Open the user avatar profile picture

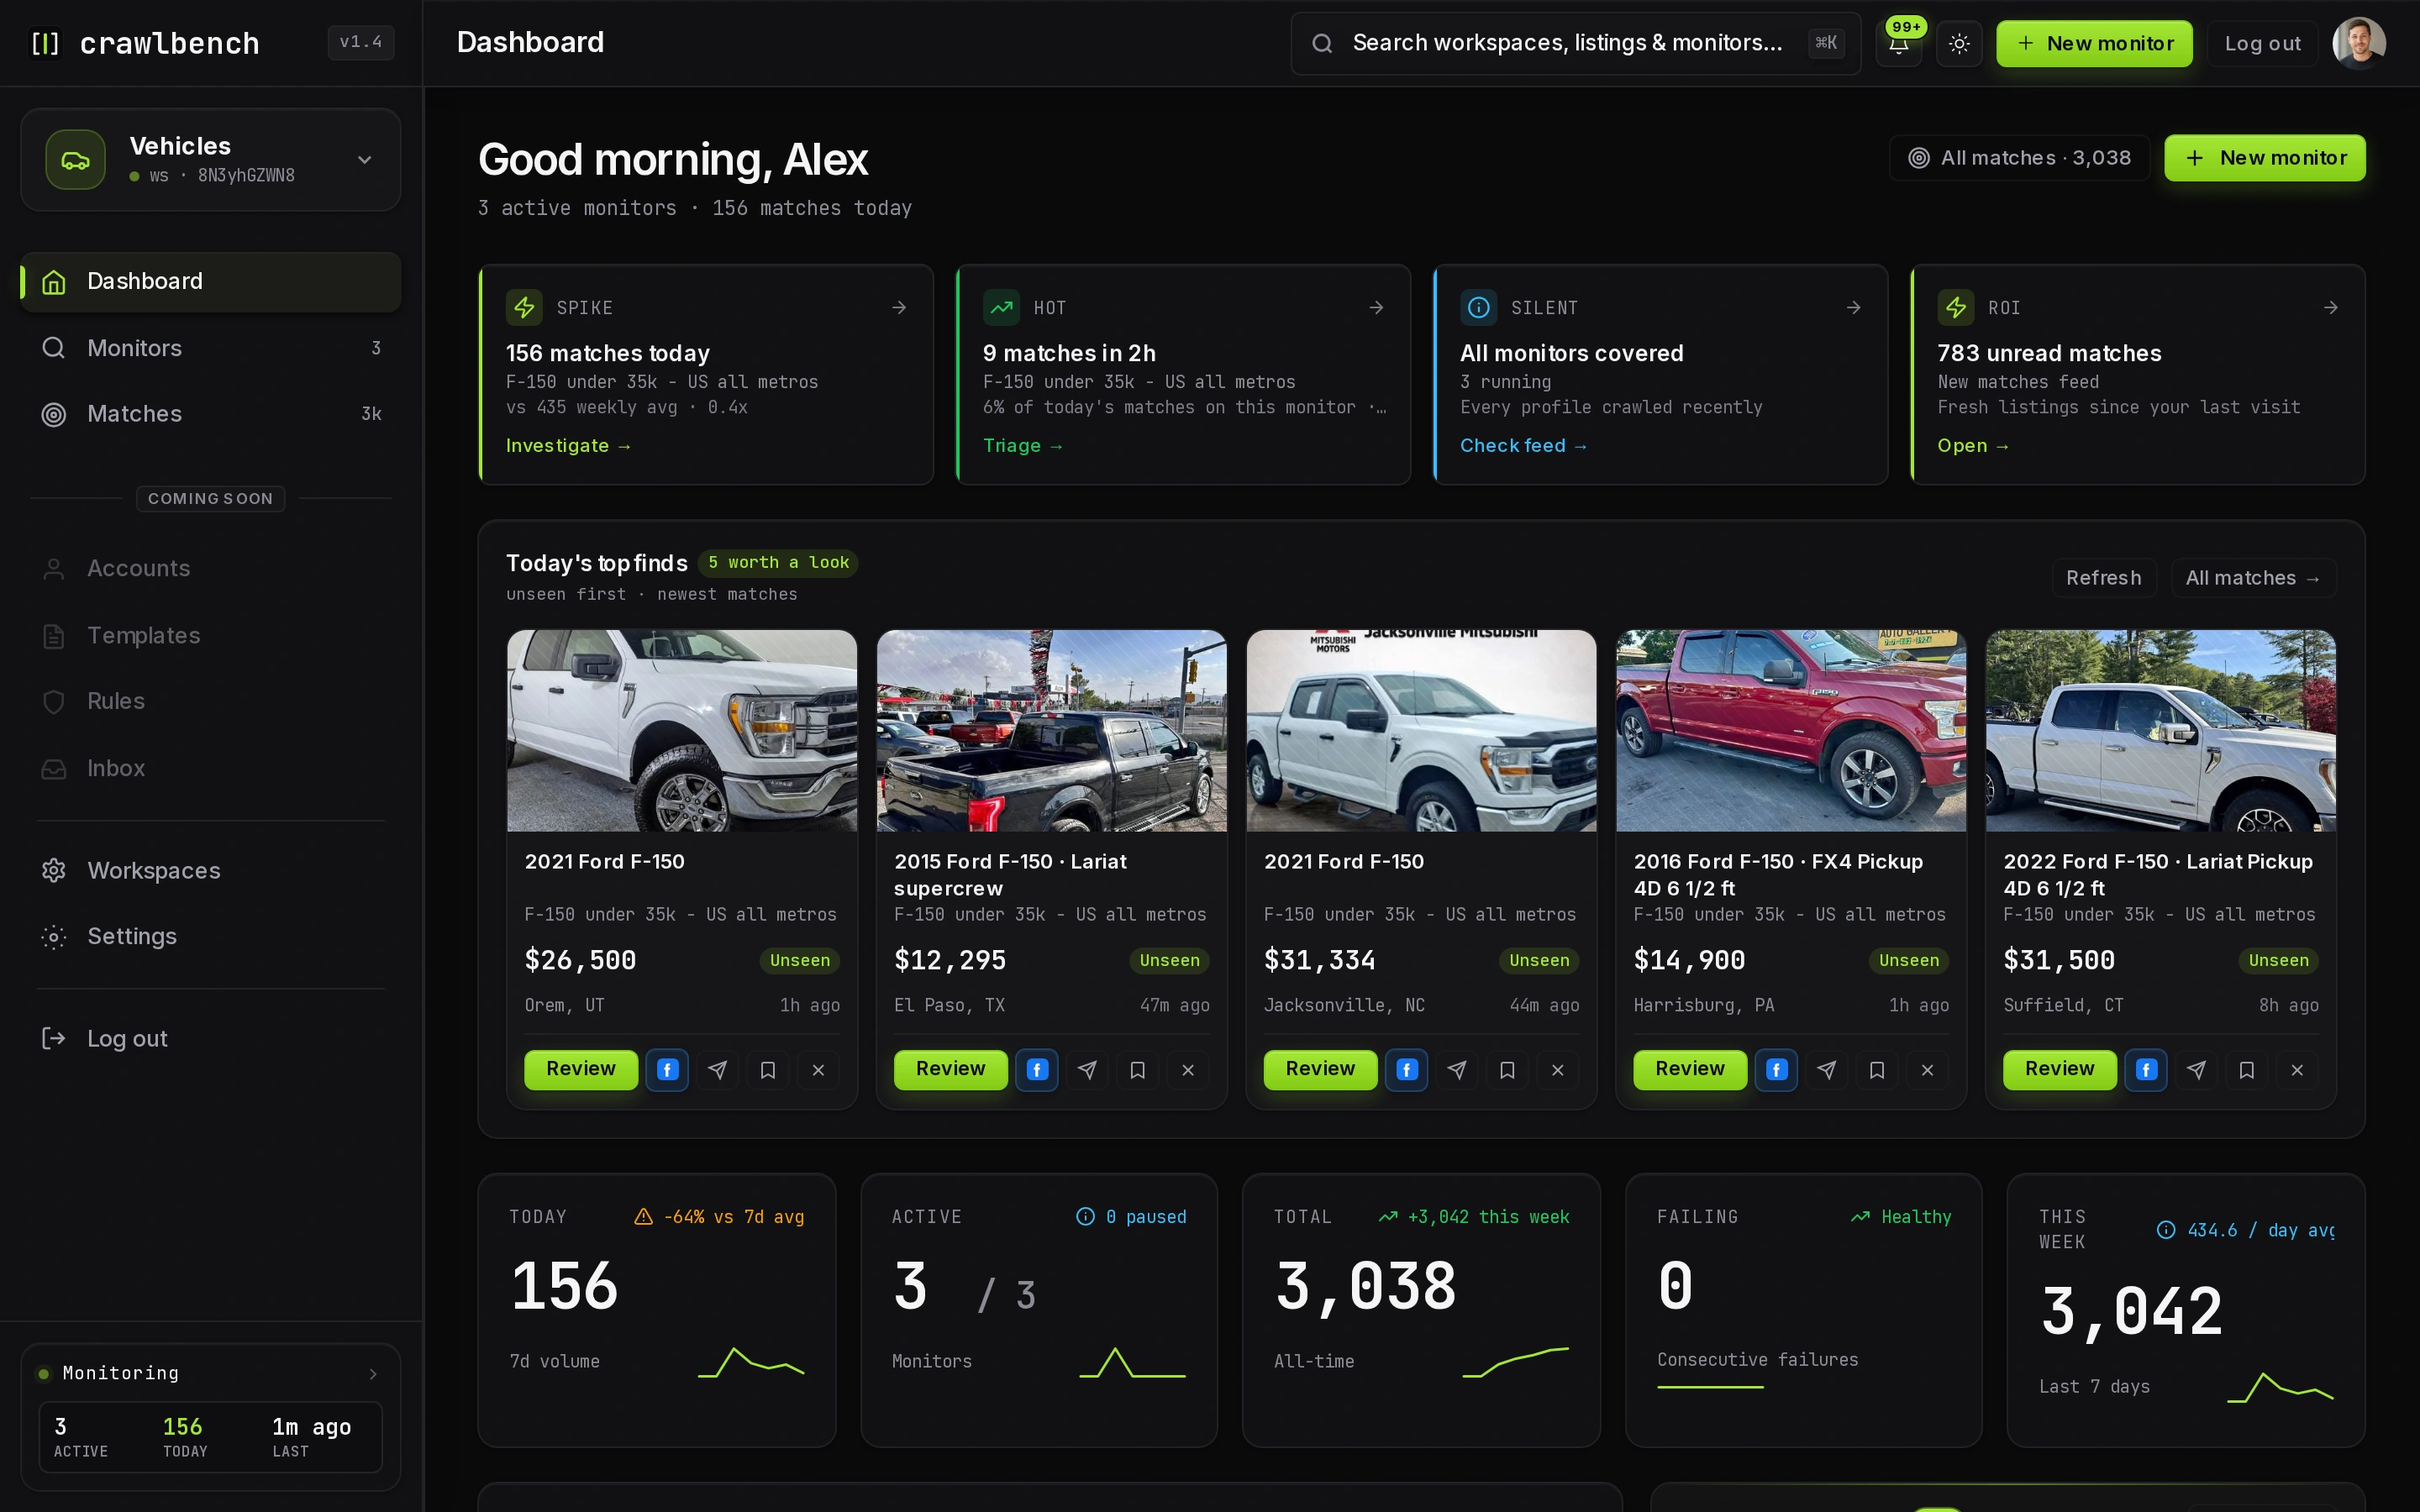(x=2359, y=43)
